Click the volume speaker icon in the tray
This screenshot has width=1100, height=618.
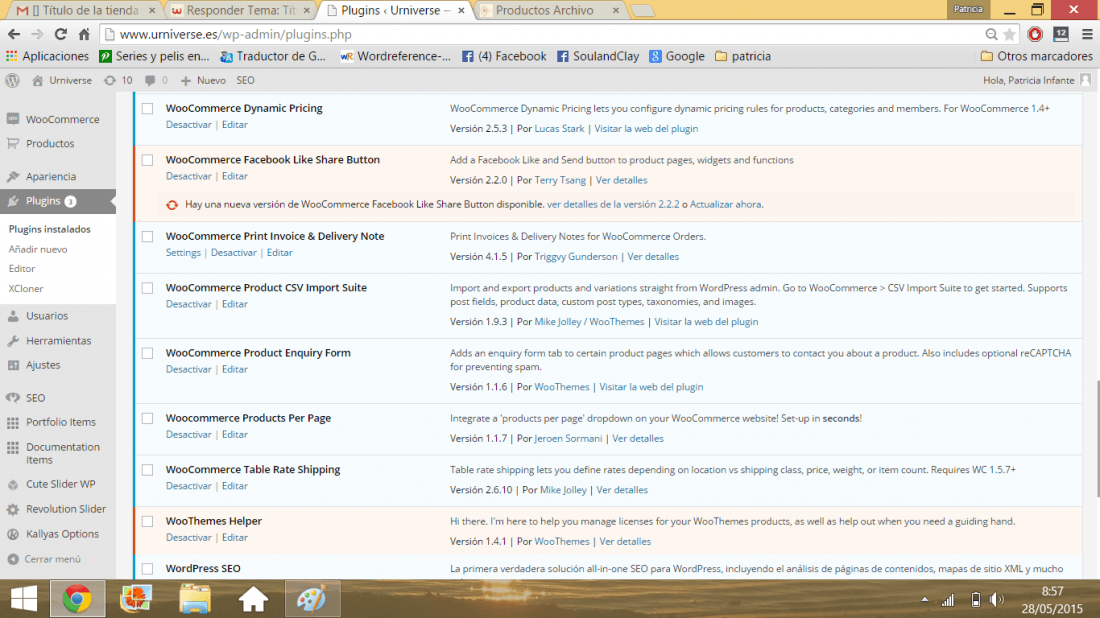[996, 600]
